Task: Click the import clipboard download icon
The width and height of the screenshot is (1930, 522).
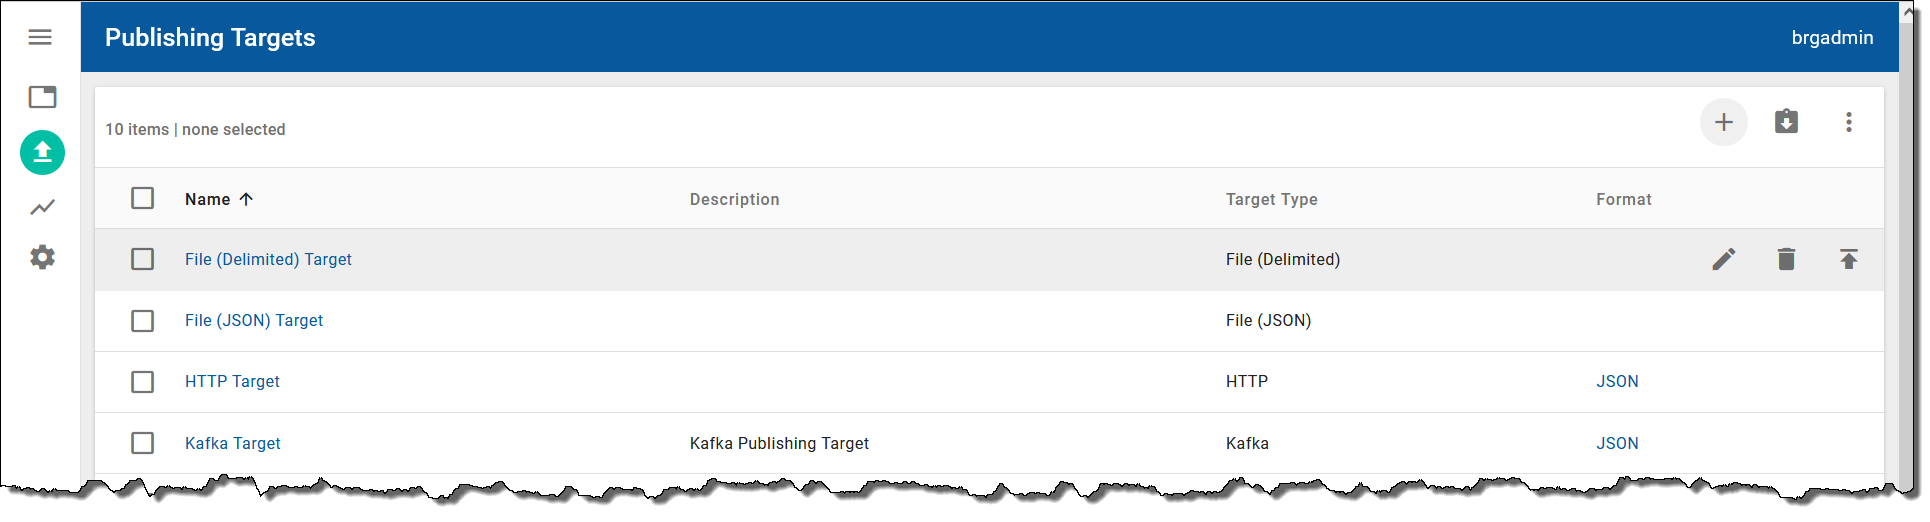Action: click(x=1786, y=122)
